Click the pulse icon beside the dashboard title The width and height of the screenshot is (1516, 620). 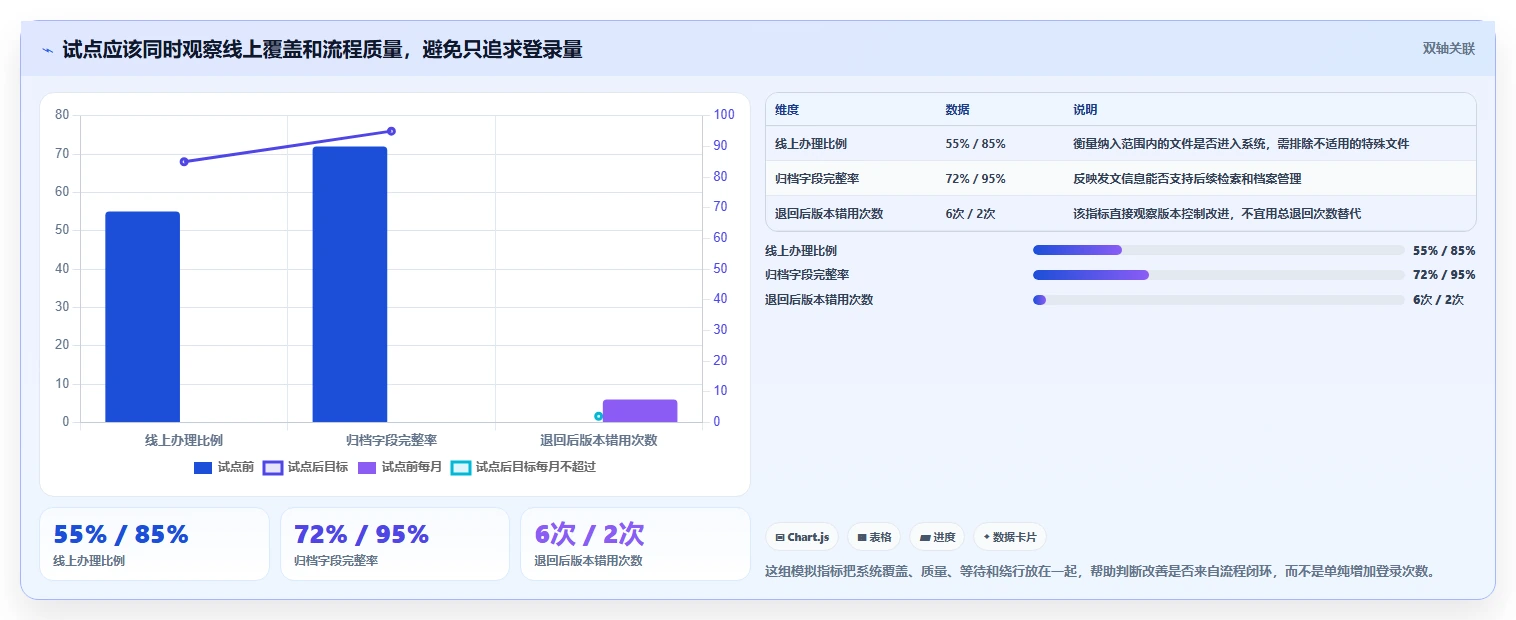click(47, 50)
